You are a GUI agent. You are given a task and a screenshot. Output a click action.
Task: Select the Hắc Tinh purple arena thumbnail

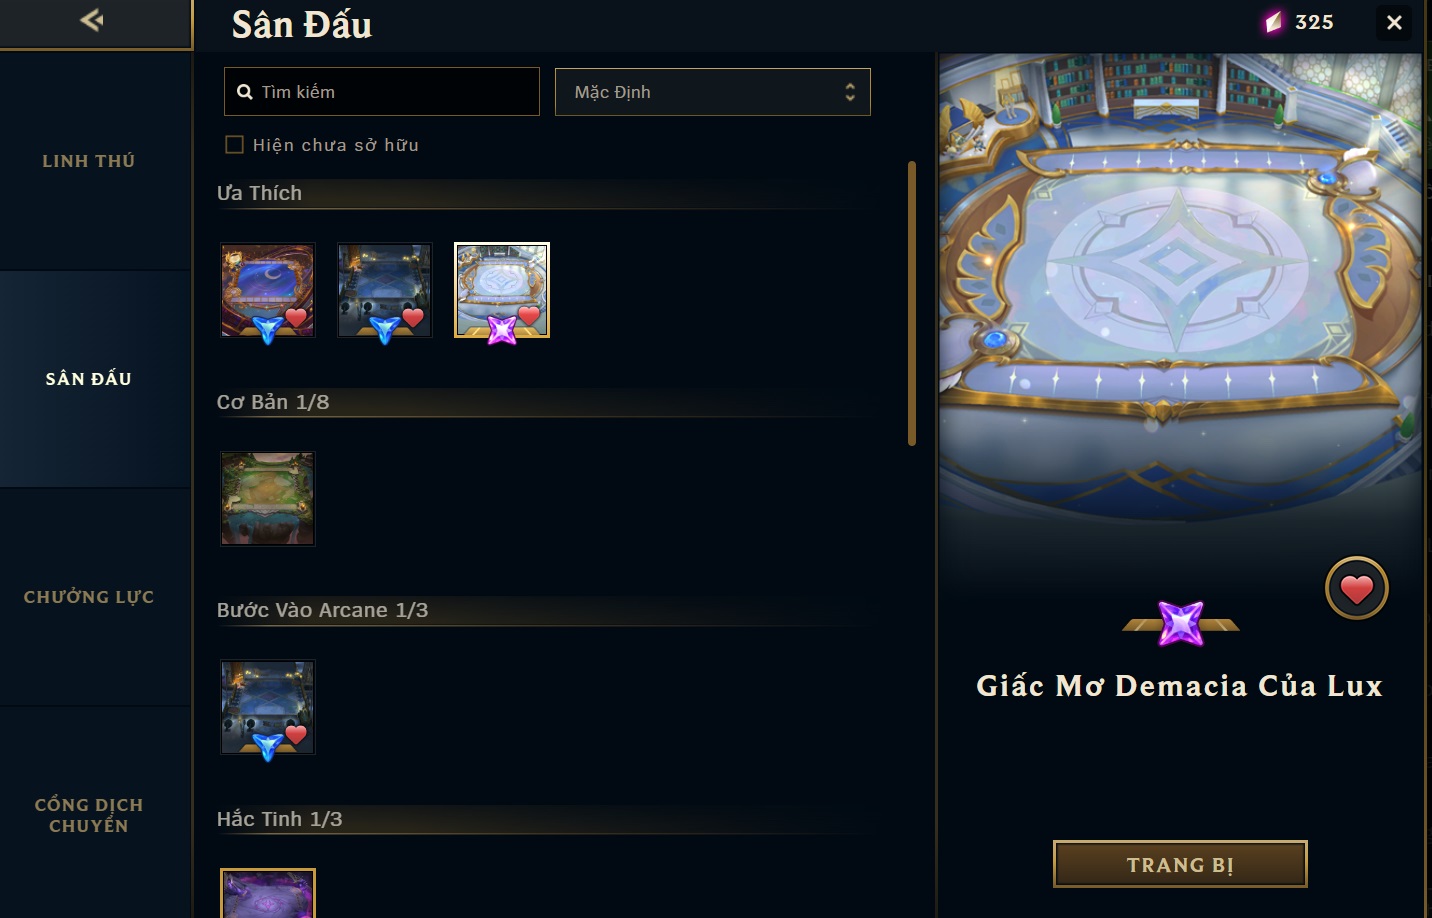(x=268, y=894)
